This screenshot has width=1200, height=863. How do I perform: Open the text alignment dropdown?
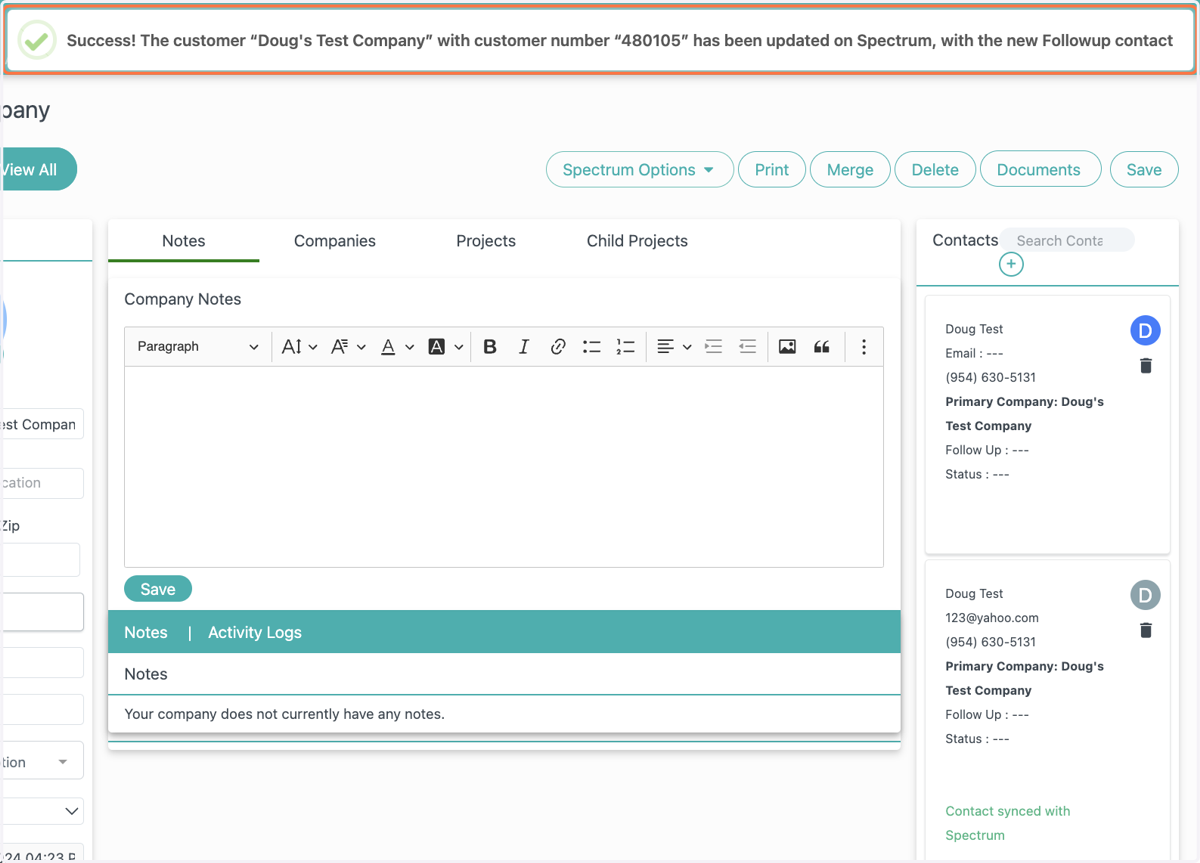(674, 347)
